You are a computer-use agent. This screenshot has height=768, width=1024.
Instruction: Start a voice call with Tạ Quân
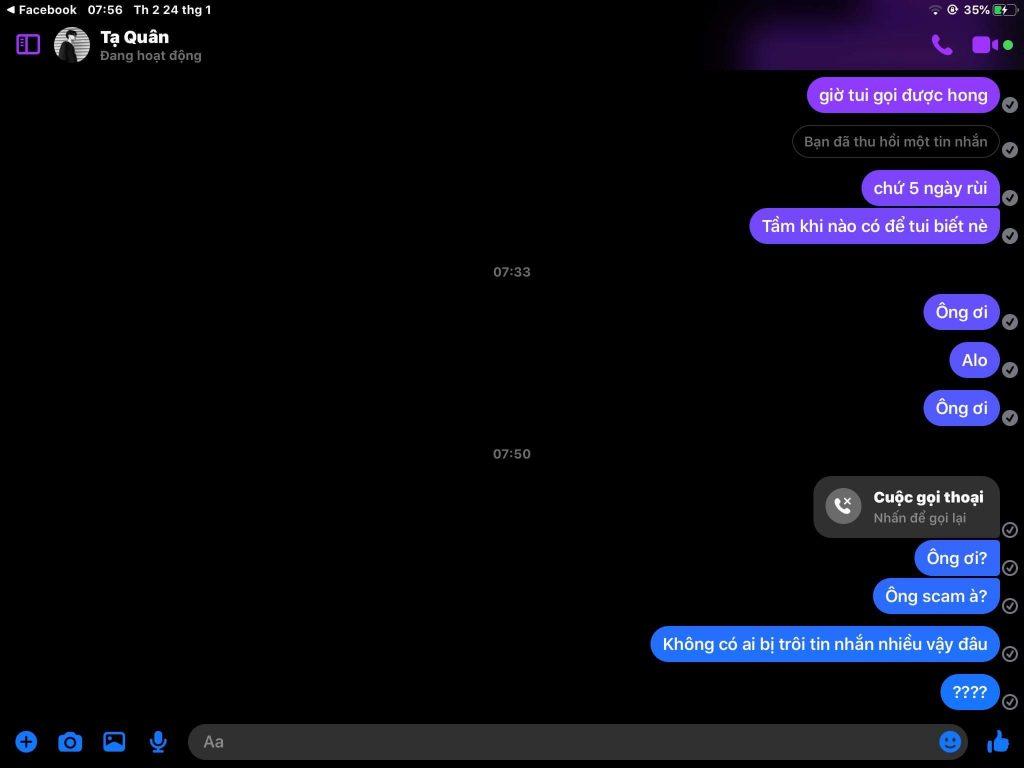click(x=941, y=45)
